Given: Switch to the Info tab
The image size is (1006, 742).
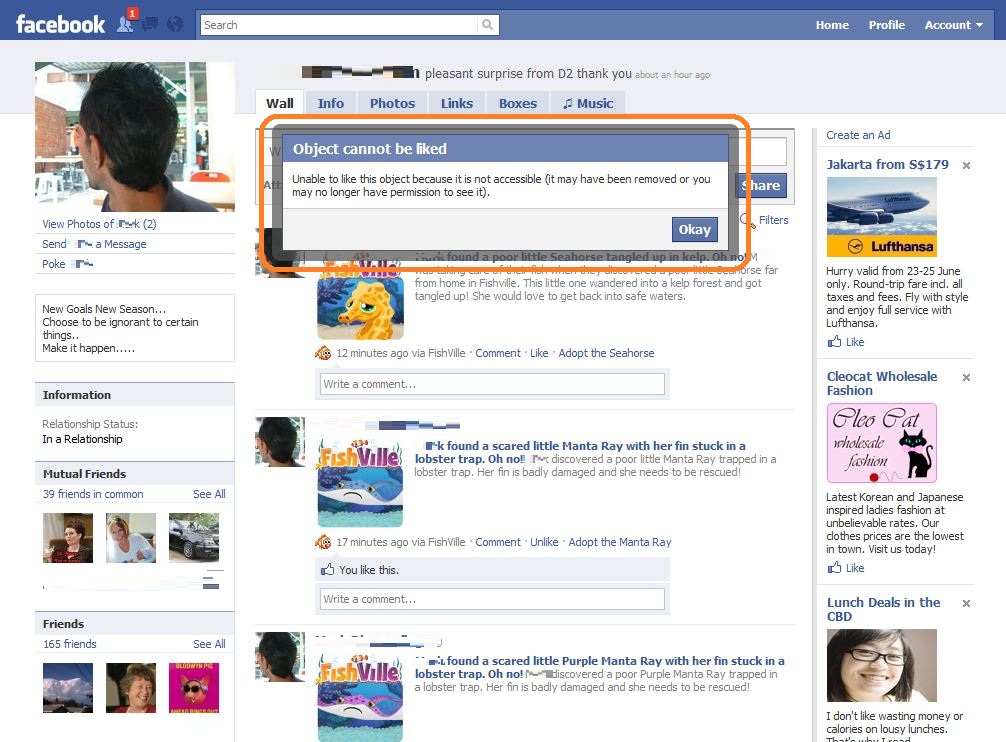Looking at the screenshot, I should point(330,103).
